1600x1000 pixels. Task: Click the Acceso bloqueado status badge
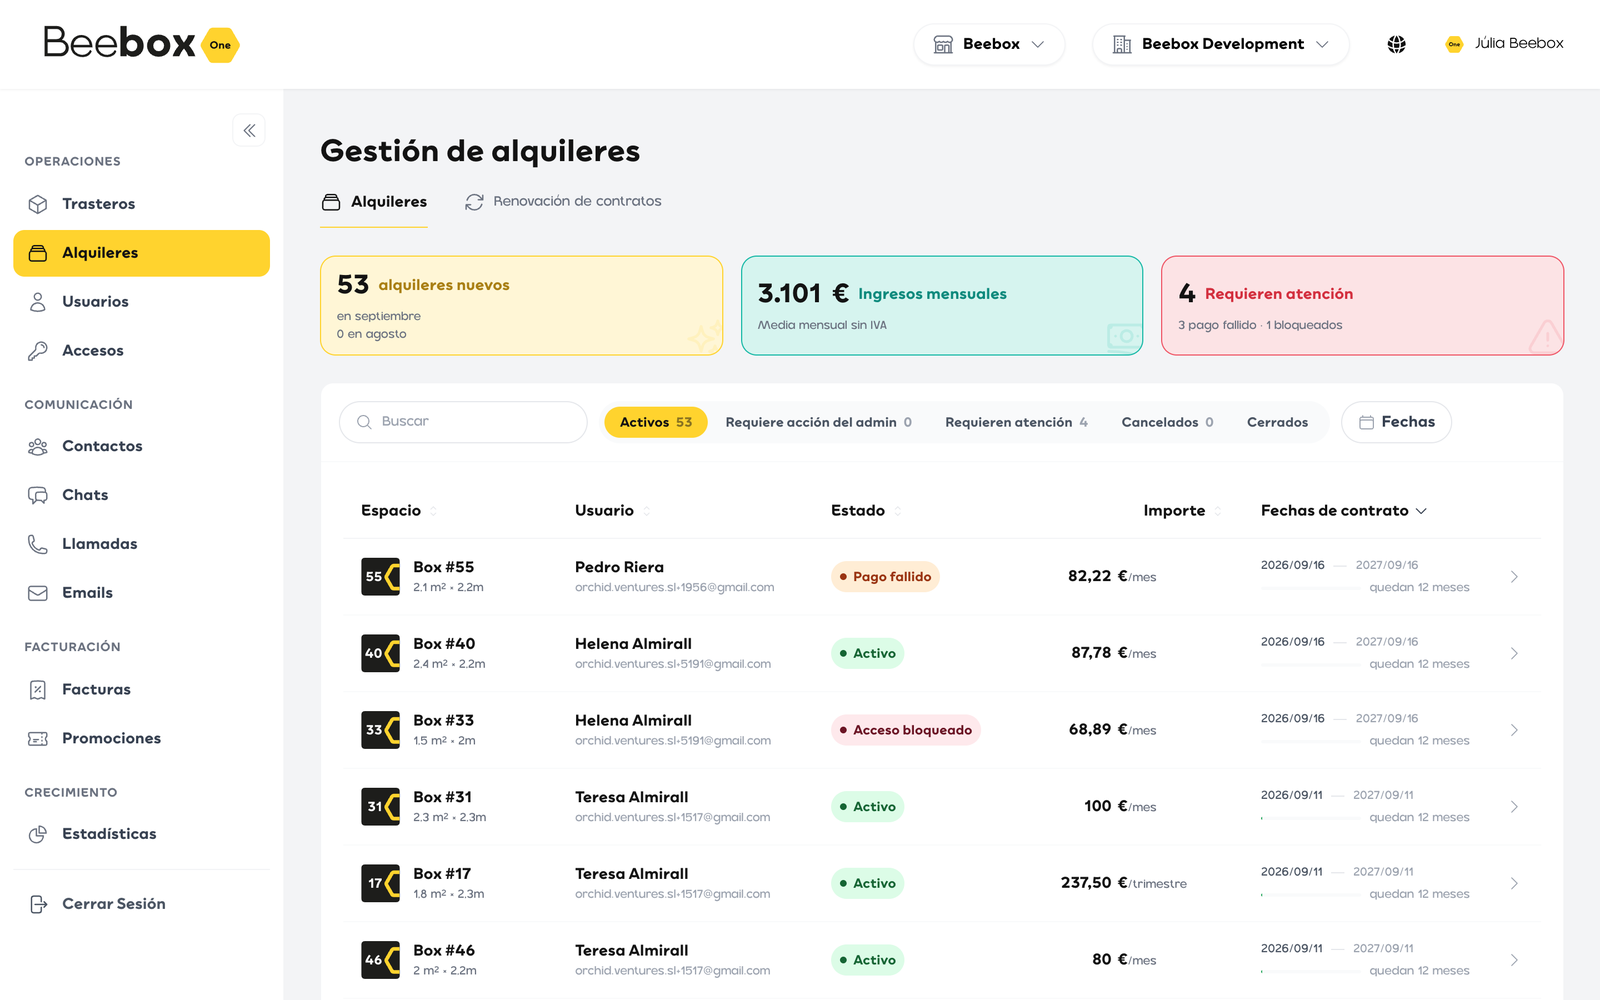tap(905, 730)
